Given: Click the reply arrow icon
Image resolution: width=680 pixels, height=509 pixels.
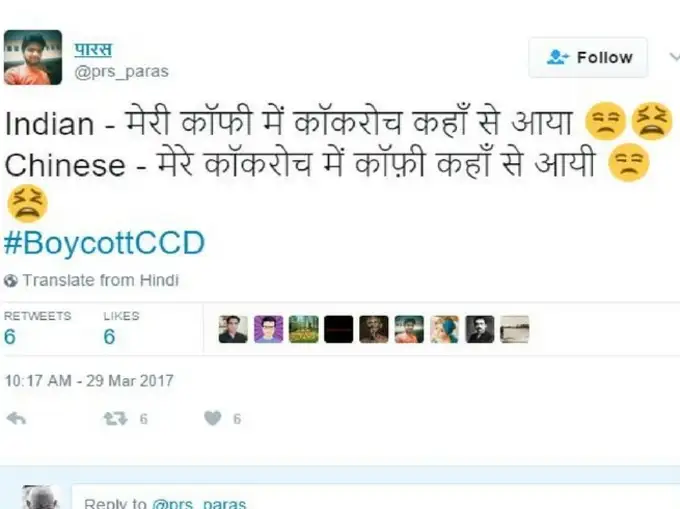Looking at the screenshot, I should (16, 419).
